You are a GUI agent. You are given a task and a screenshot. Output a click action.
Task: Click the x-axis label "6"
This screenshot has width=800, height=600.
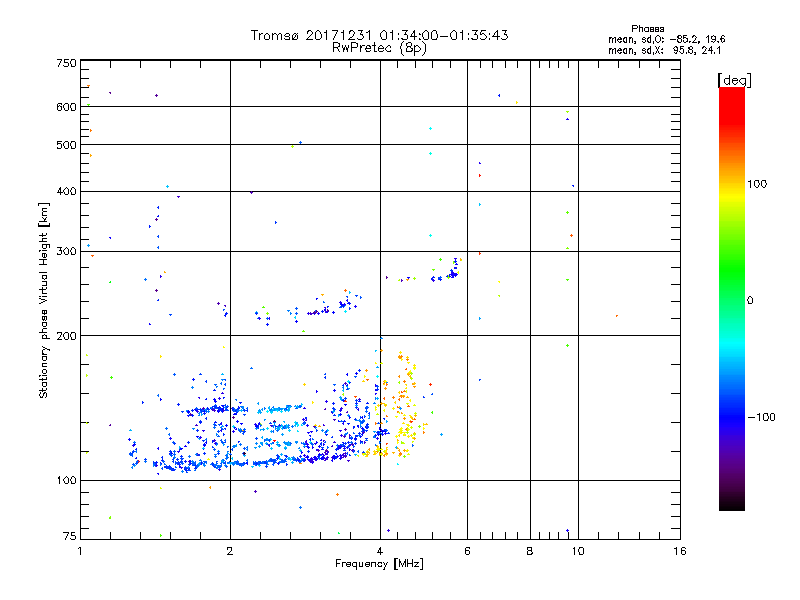(467, 551)
